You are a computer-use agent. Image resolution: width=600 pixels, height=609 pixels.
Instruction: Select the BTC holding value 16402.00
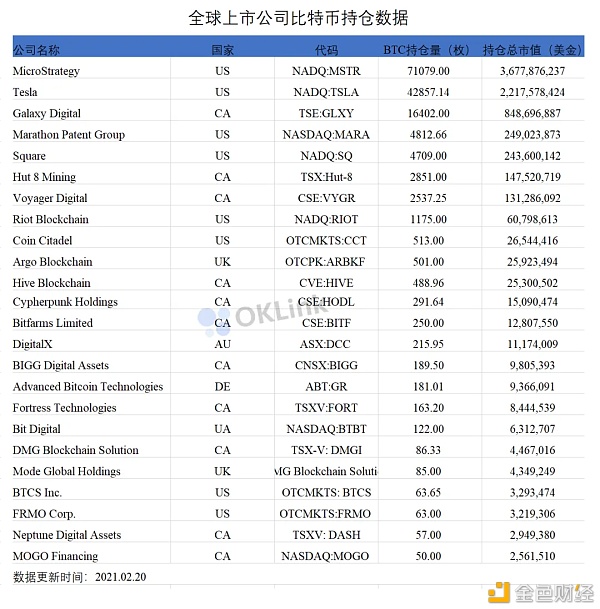click(428, 113)
